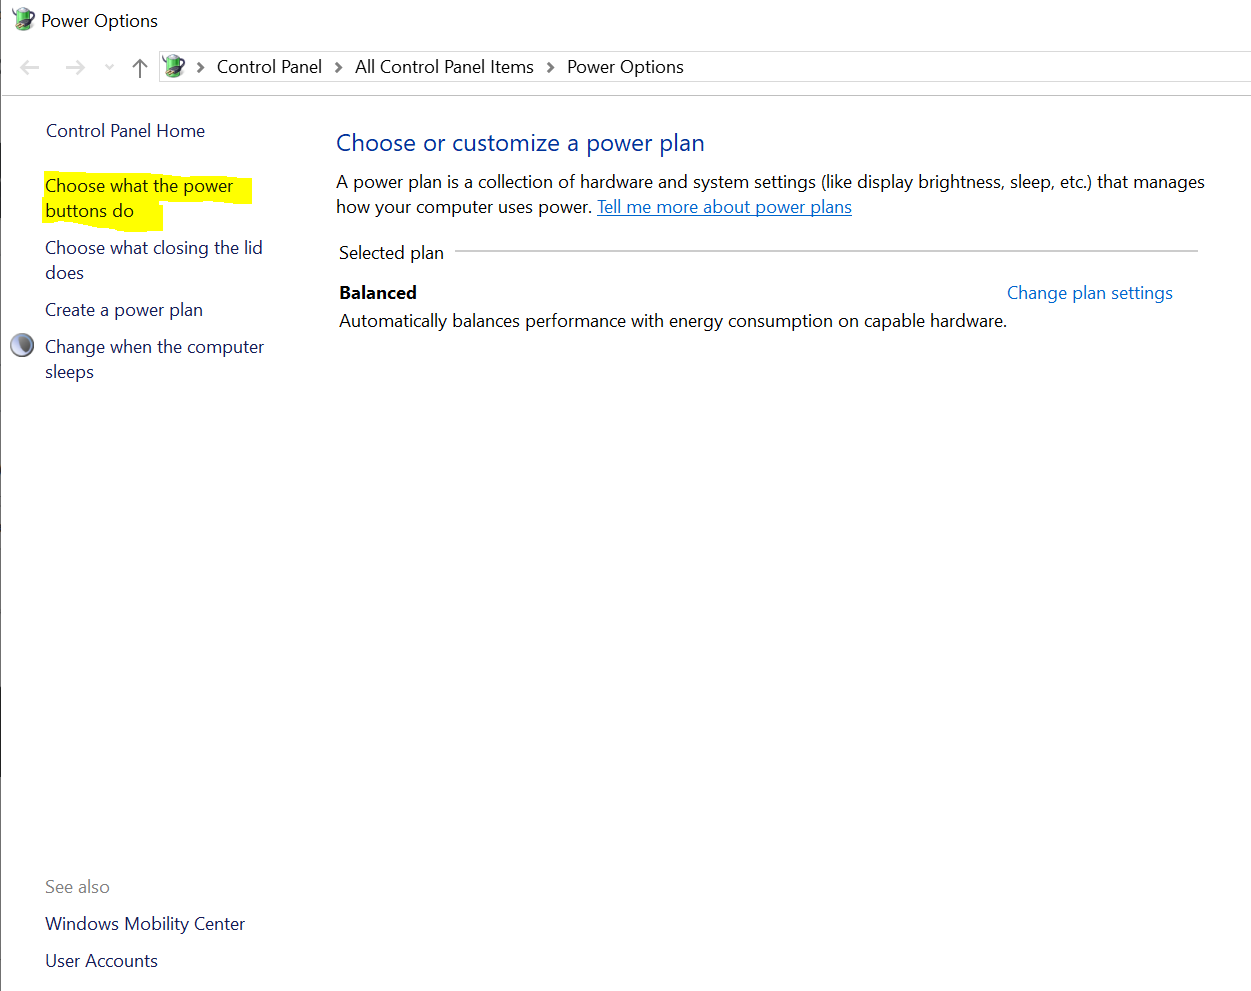This screenshot has height=991, width=1251.
Task: Launch Windows Mobility Center
Action: click(x=145, y=924)
